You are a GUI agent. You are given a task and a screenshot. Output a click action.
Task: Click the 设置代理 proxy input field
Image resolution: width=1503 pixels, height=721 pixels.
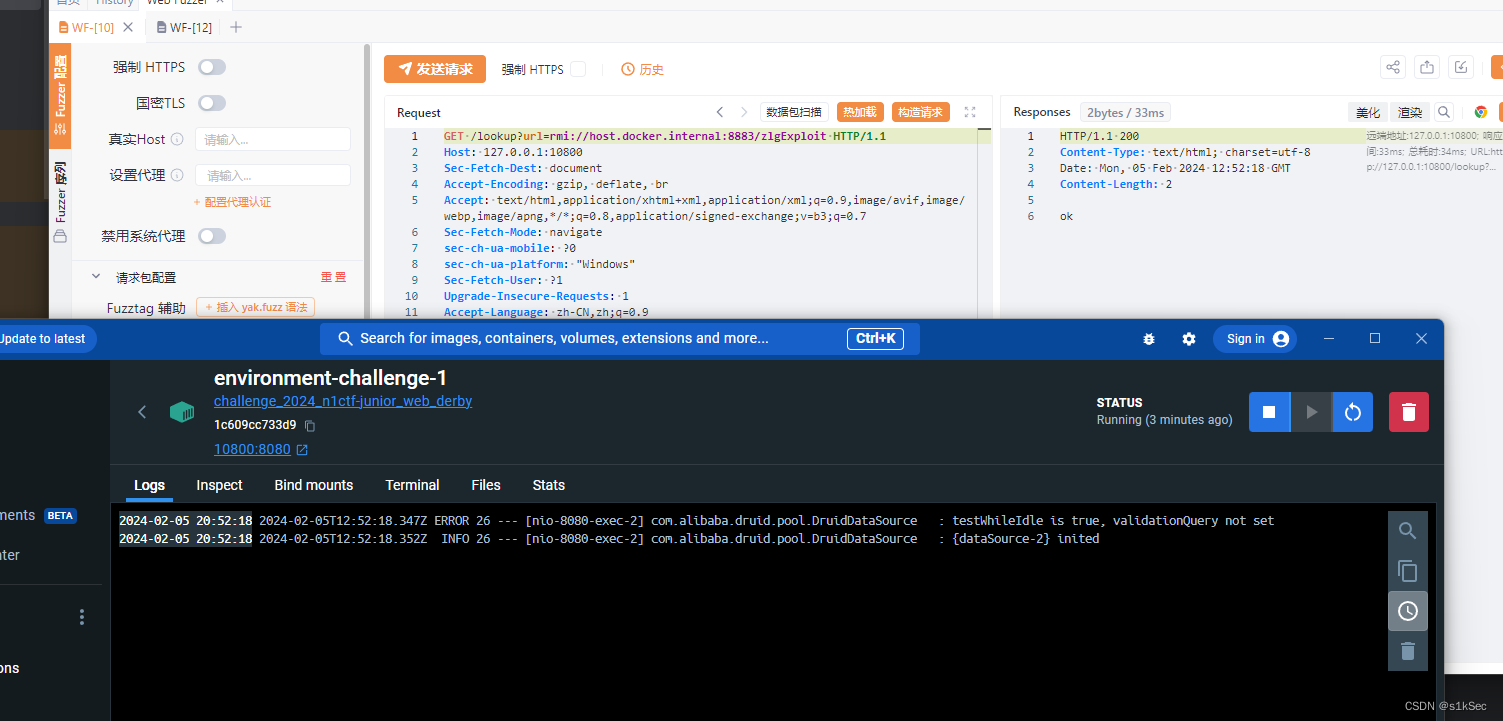[273, 175]
